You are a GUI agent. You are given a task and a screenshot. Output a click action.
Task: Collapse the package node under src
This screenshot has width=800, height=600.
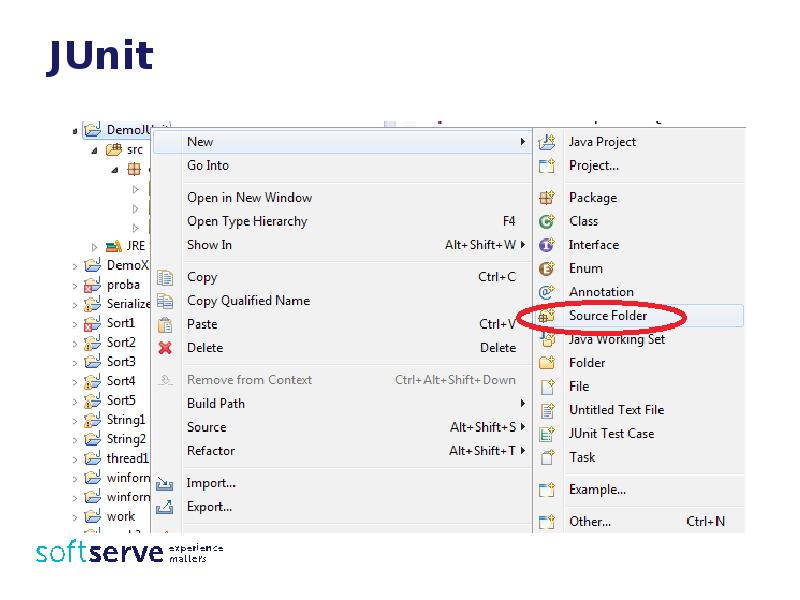coord(115,170)
